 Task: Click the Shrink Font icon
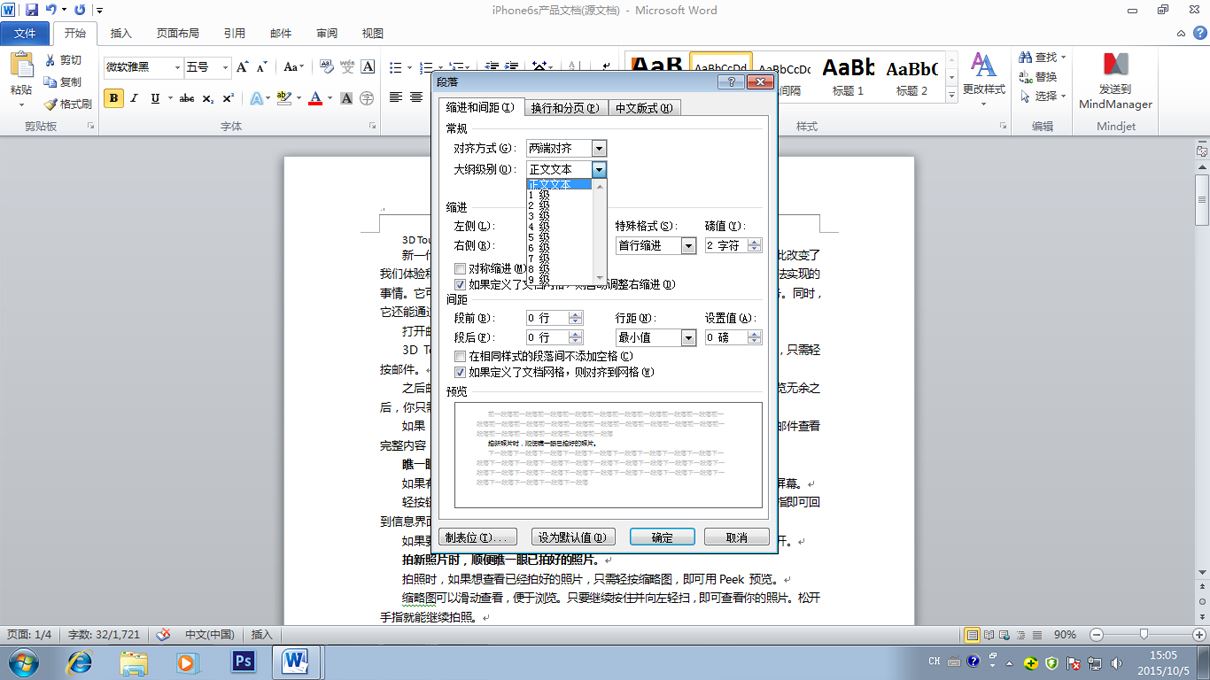263,67
